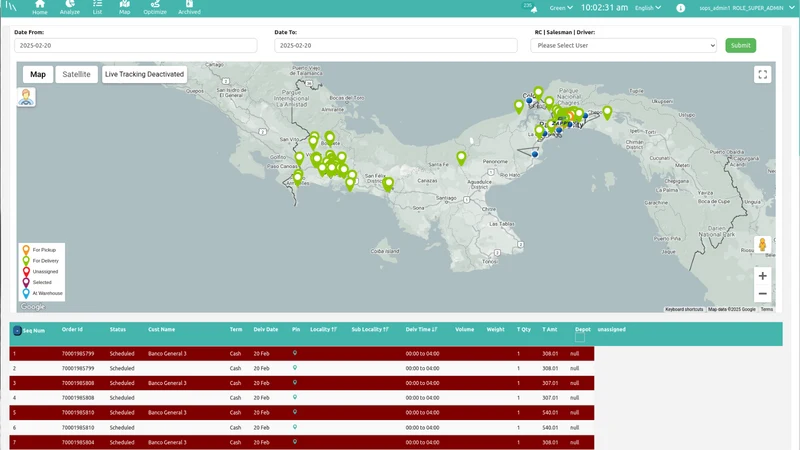Open the map Terms link

(x=766, y=309)
